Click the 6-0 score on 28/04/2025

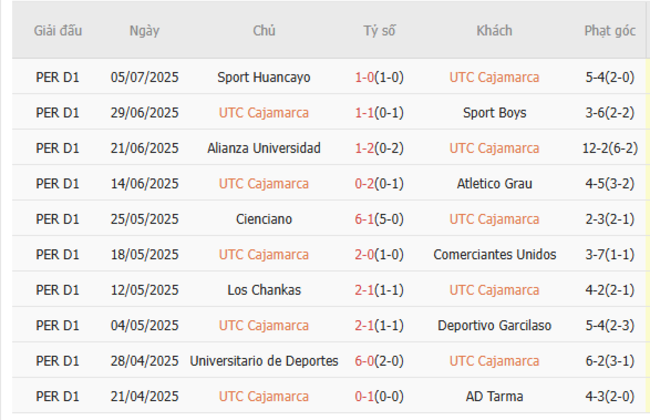pyautogui.click(x=365, y=361)
